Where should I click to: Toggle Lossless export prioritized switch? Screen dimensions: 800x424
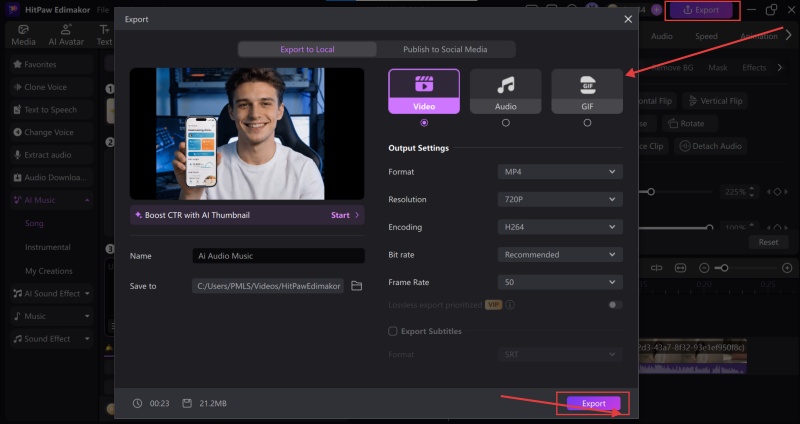pyautogui.click(x=615, y=305)
